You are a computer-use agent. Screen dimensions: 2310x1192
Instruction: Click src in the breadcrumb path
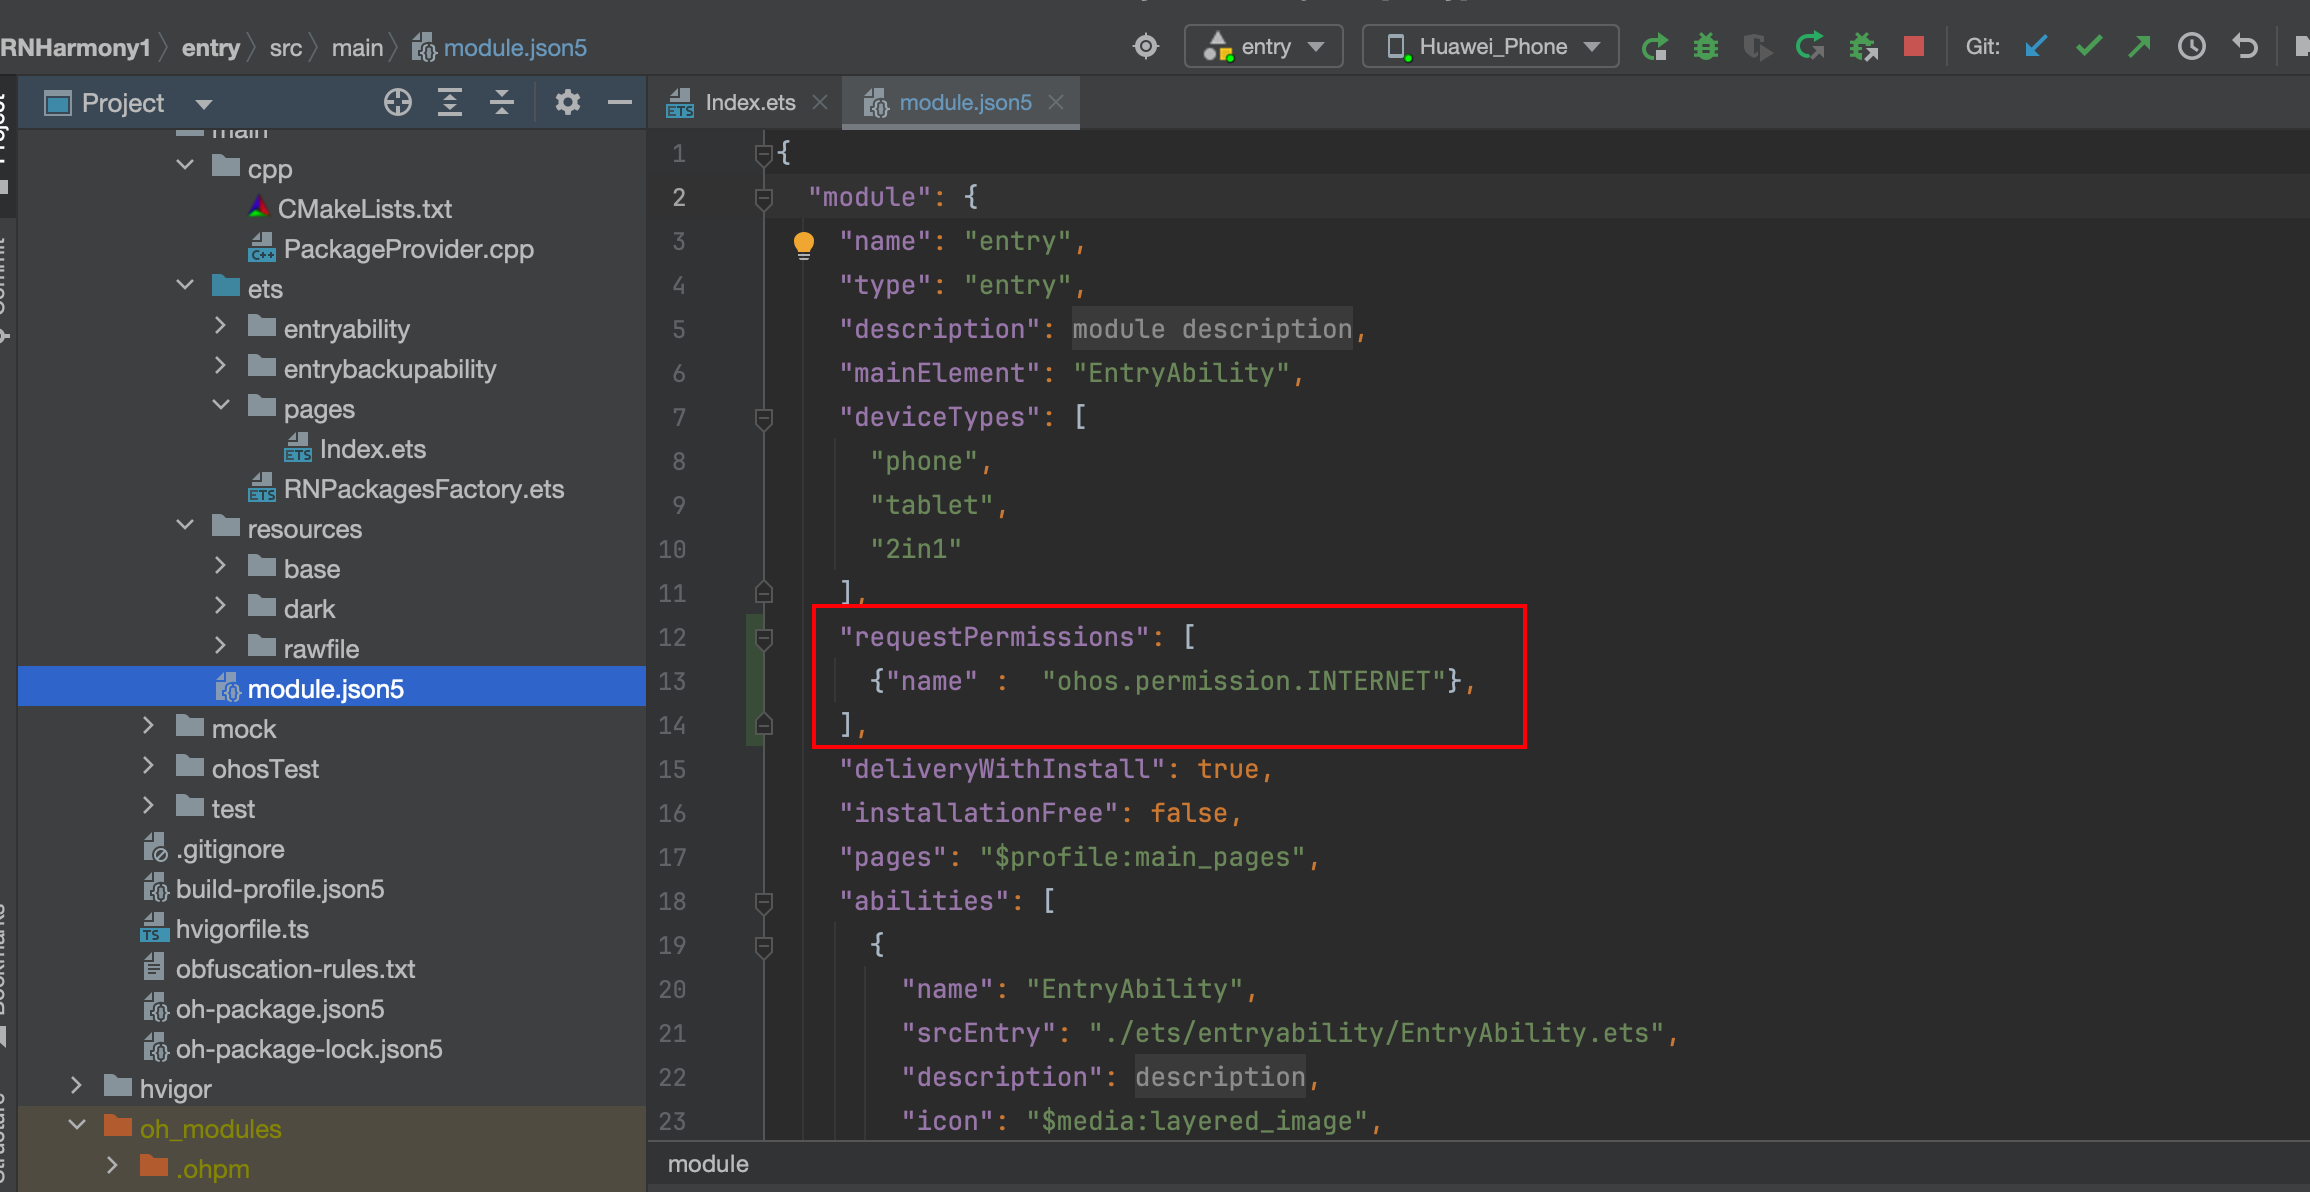click(286, 48)
